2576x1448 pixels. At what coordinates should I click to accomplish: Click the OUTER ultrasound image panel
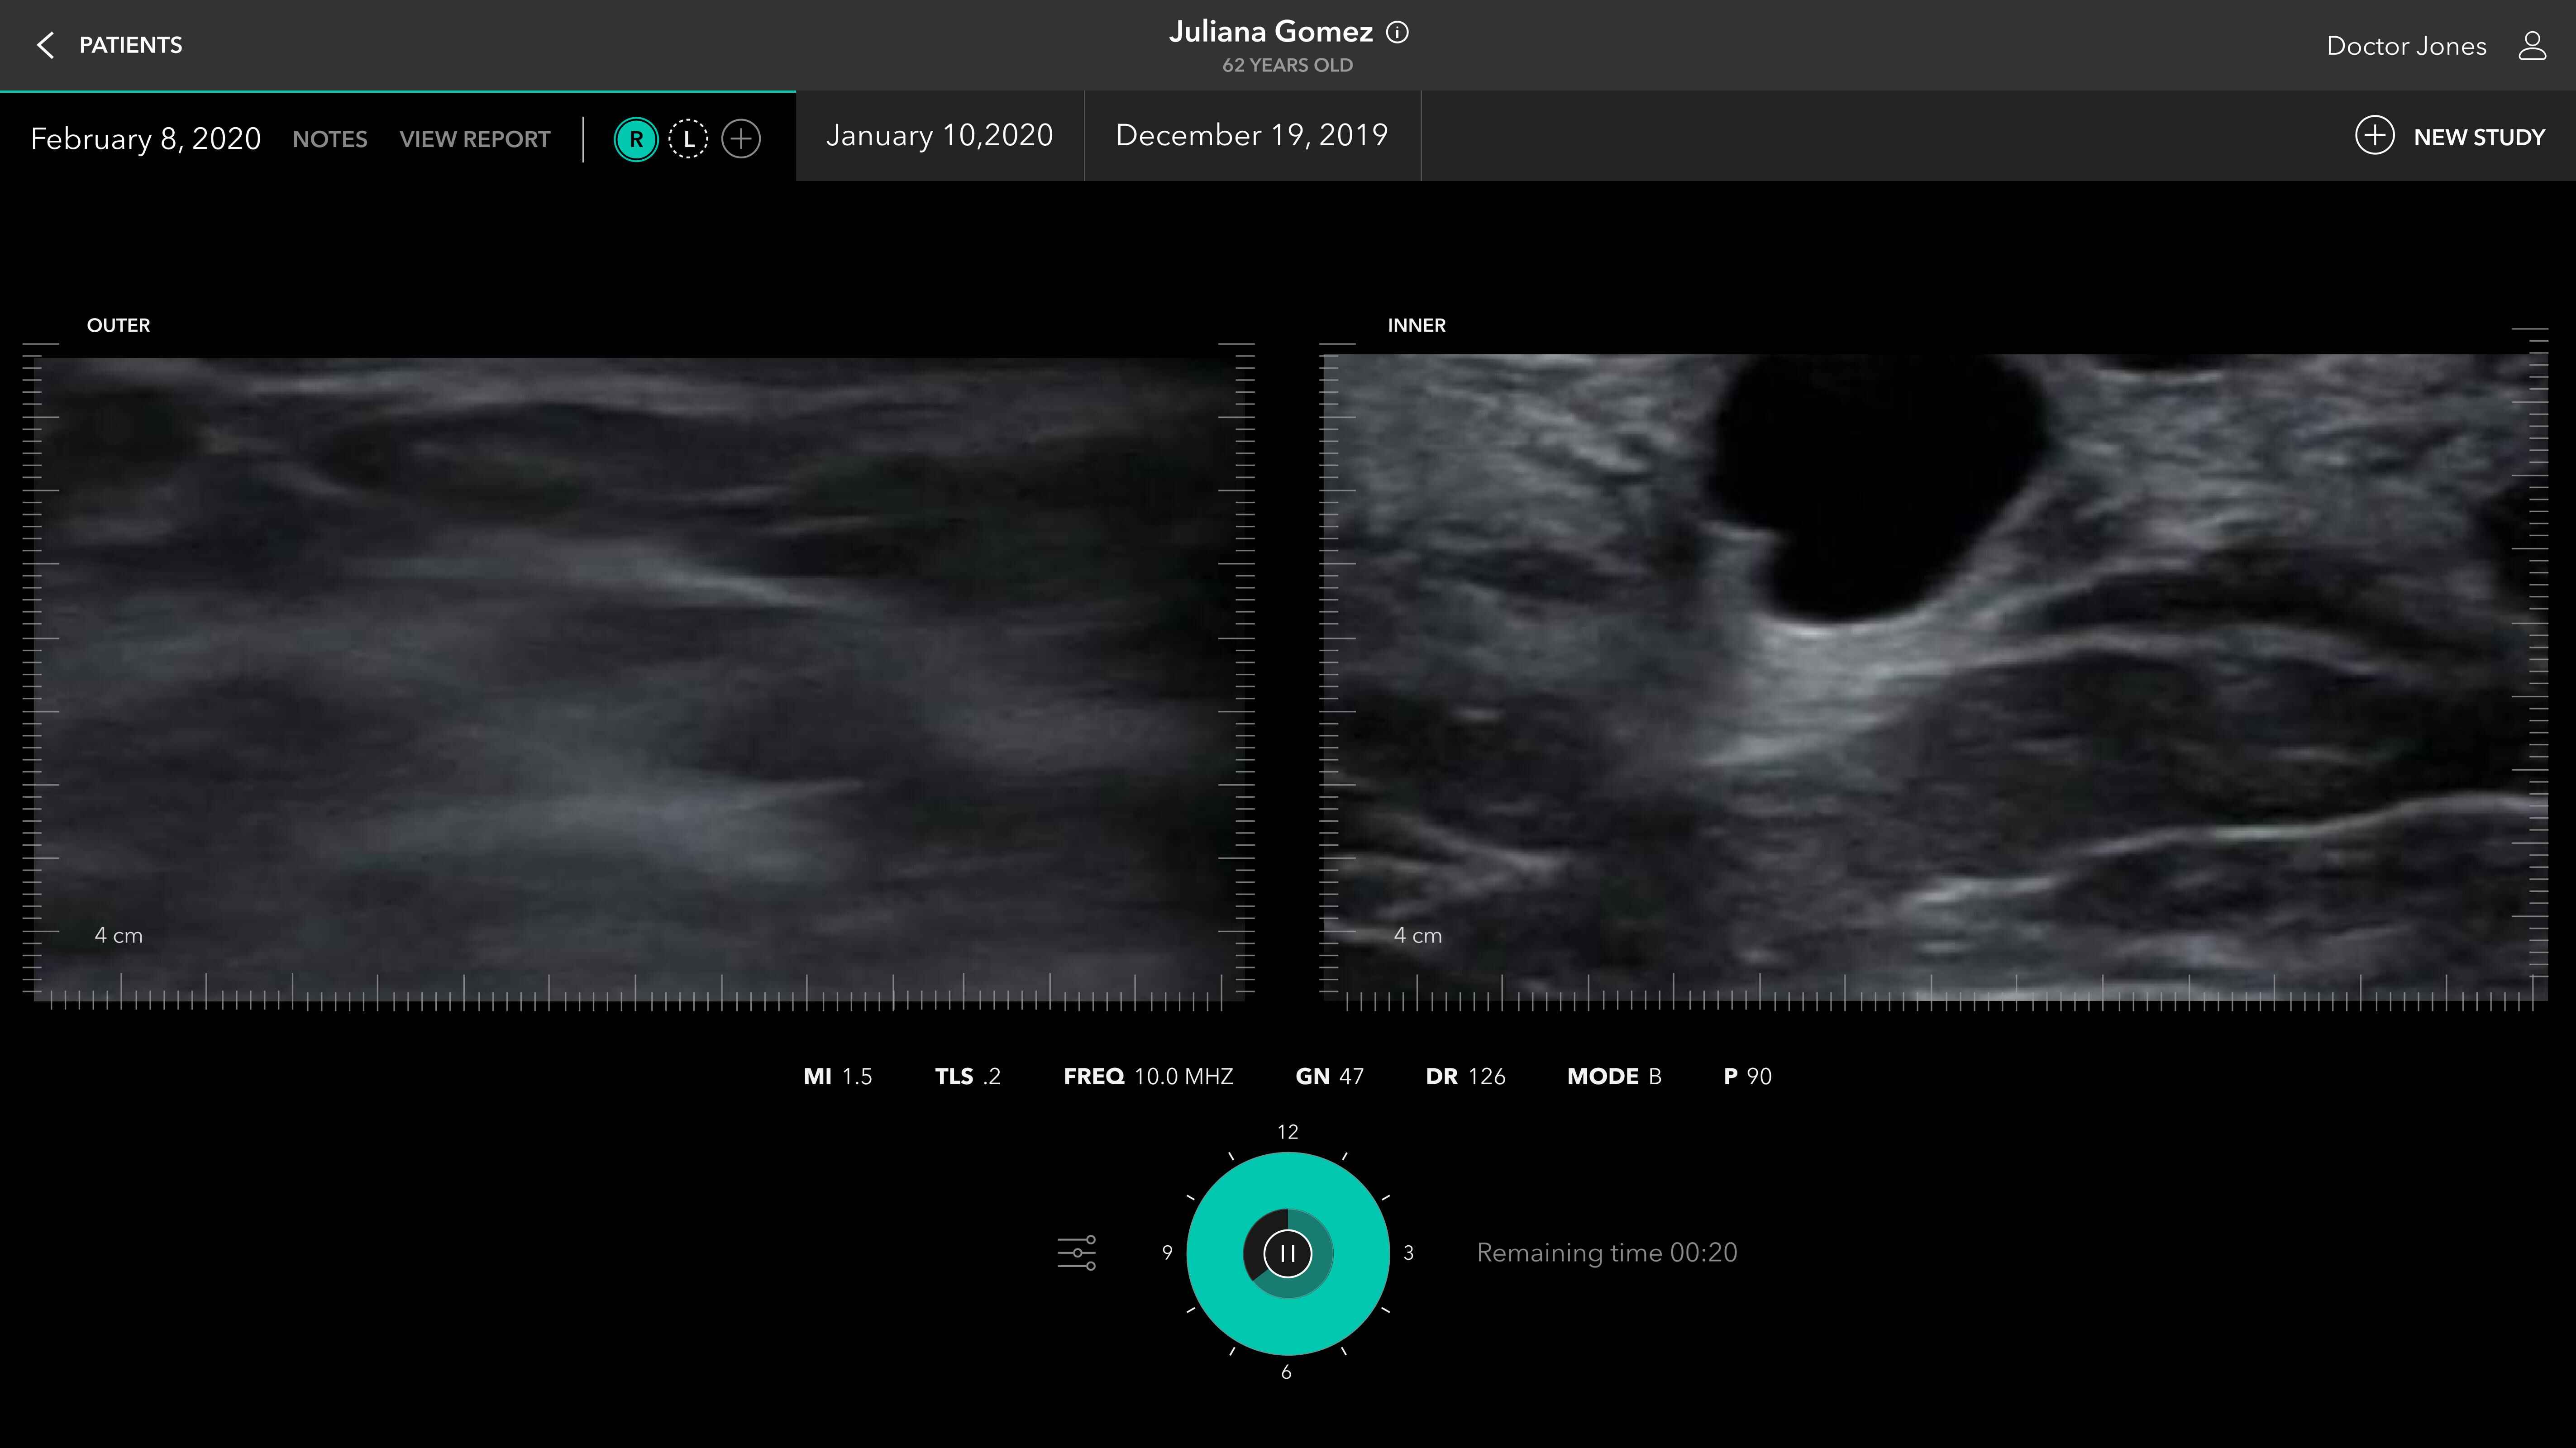pyautogui.click(x=640, y=670)
